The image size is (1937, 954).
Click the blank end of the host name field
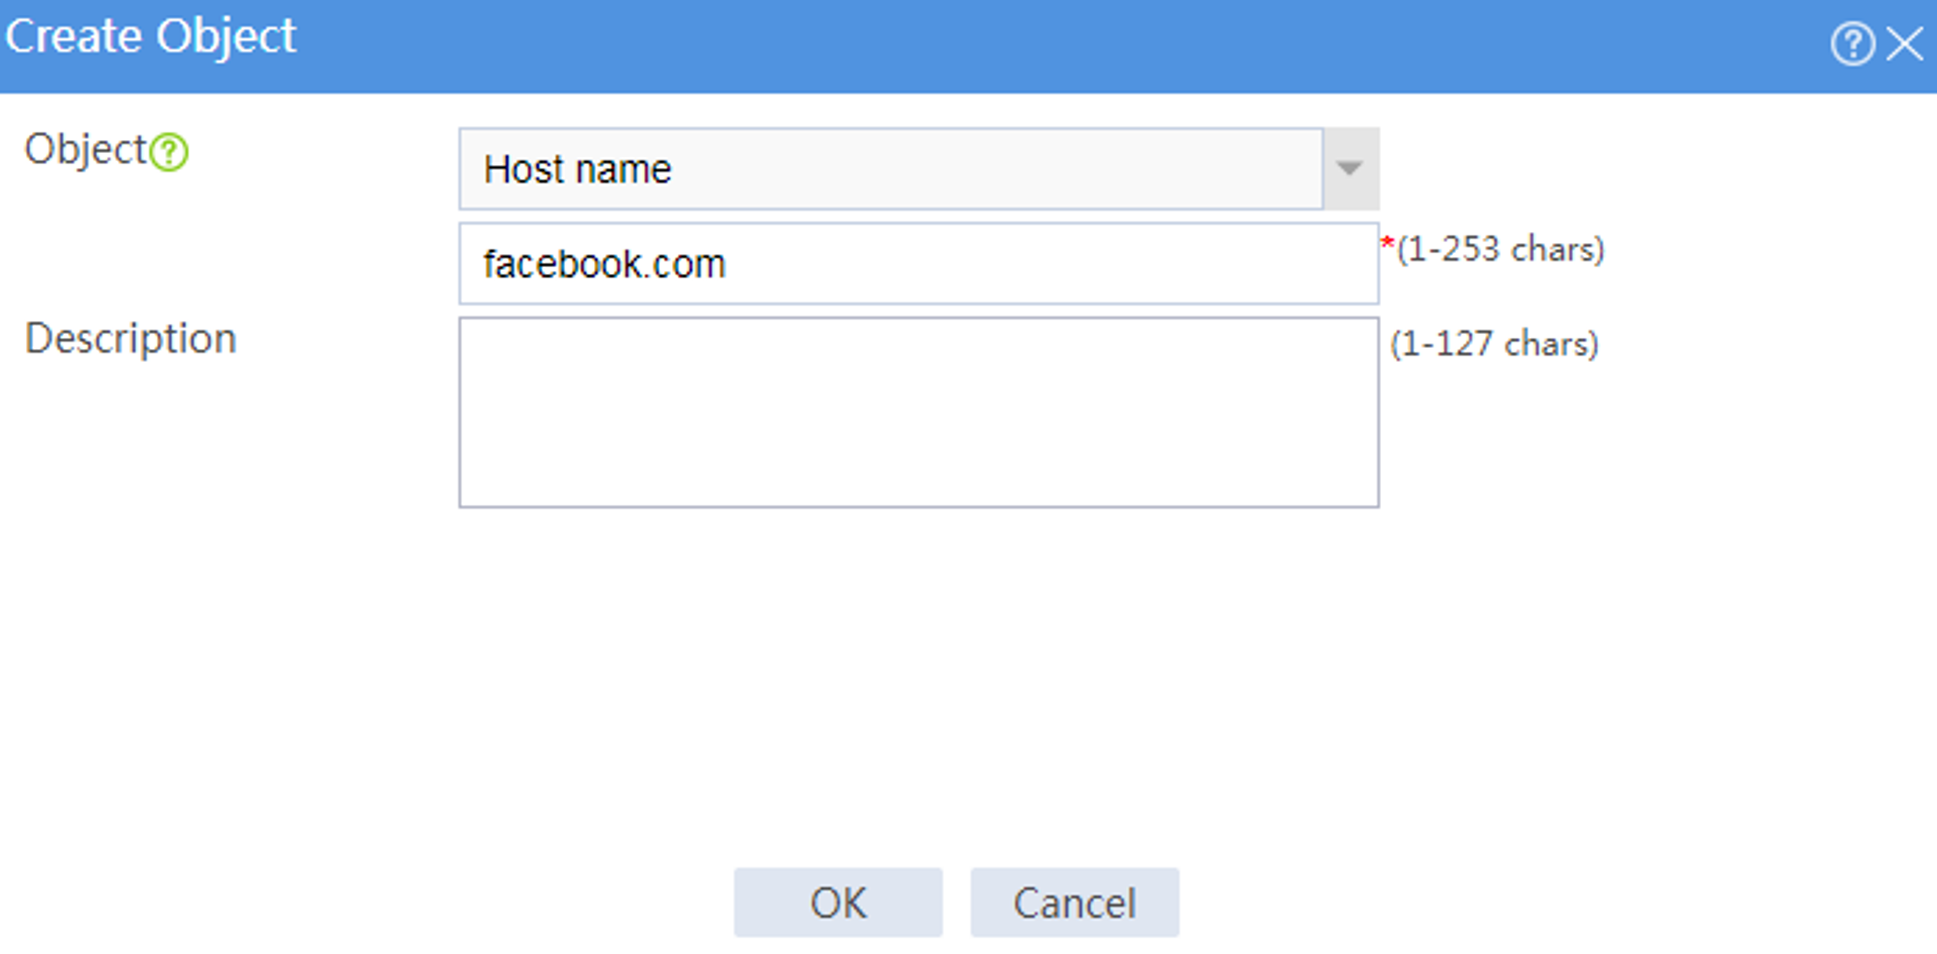[x=1100, y=263]
